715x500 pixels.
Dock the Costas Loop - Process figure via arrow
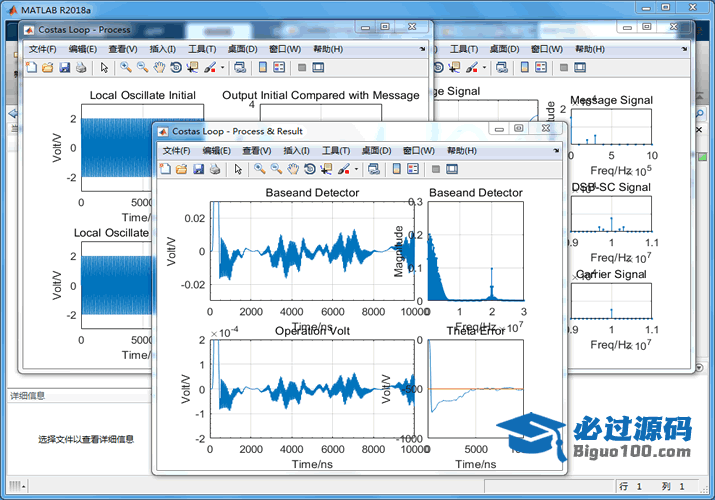(422, 49)
